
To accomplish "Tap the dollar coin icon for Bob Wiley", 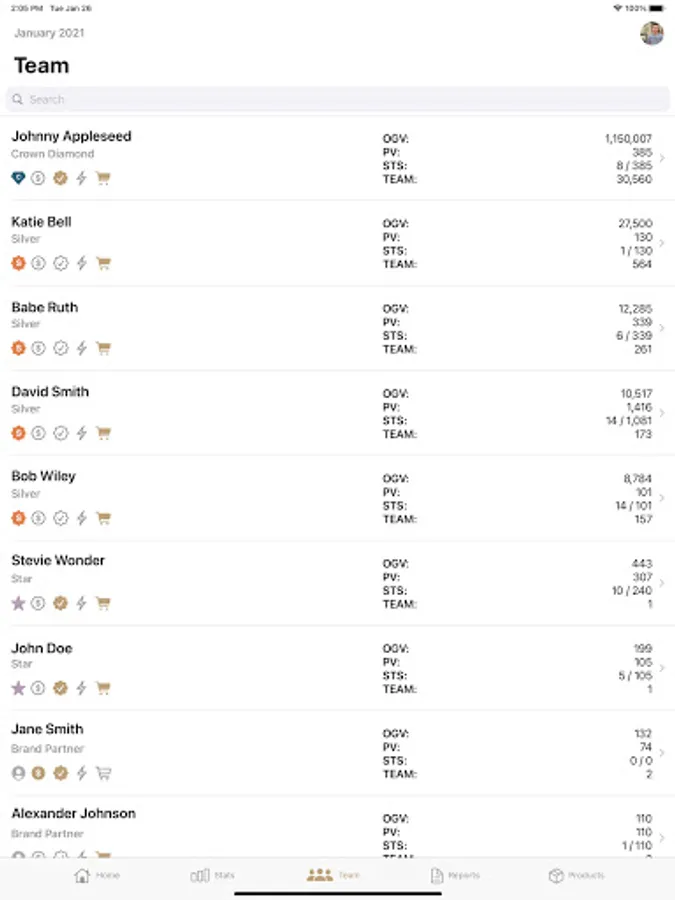I will (38, 518).
